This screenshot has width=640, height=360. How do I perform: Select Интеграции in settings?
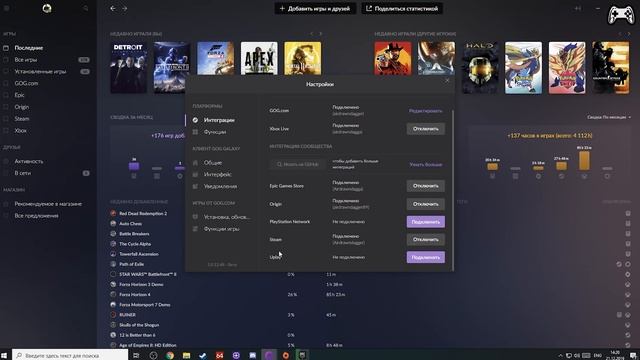pyautogui.click(x=219, y=120)
